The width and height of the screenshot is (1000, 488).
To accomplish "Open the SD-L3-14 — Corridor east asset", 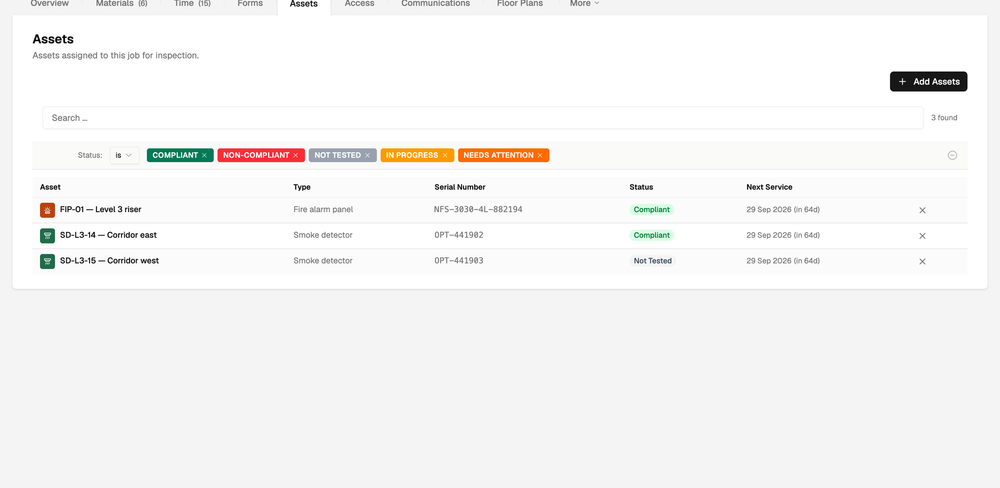I will point(108,235).
